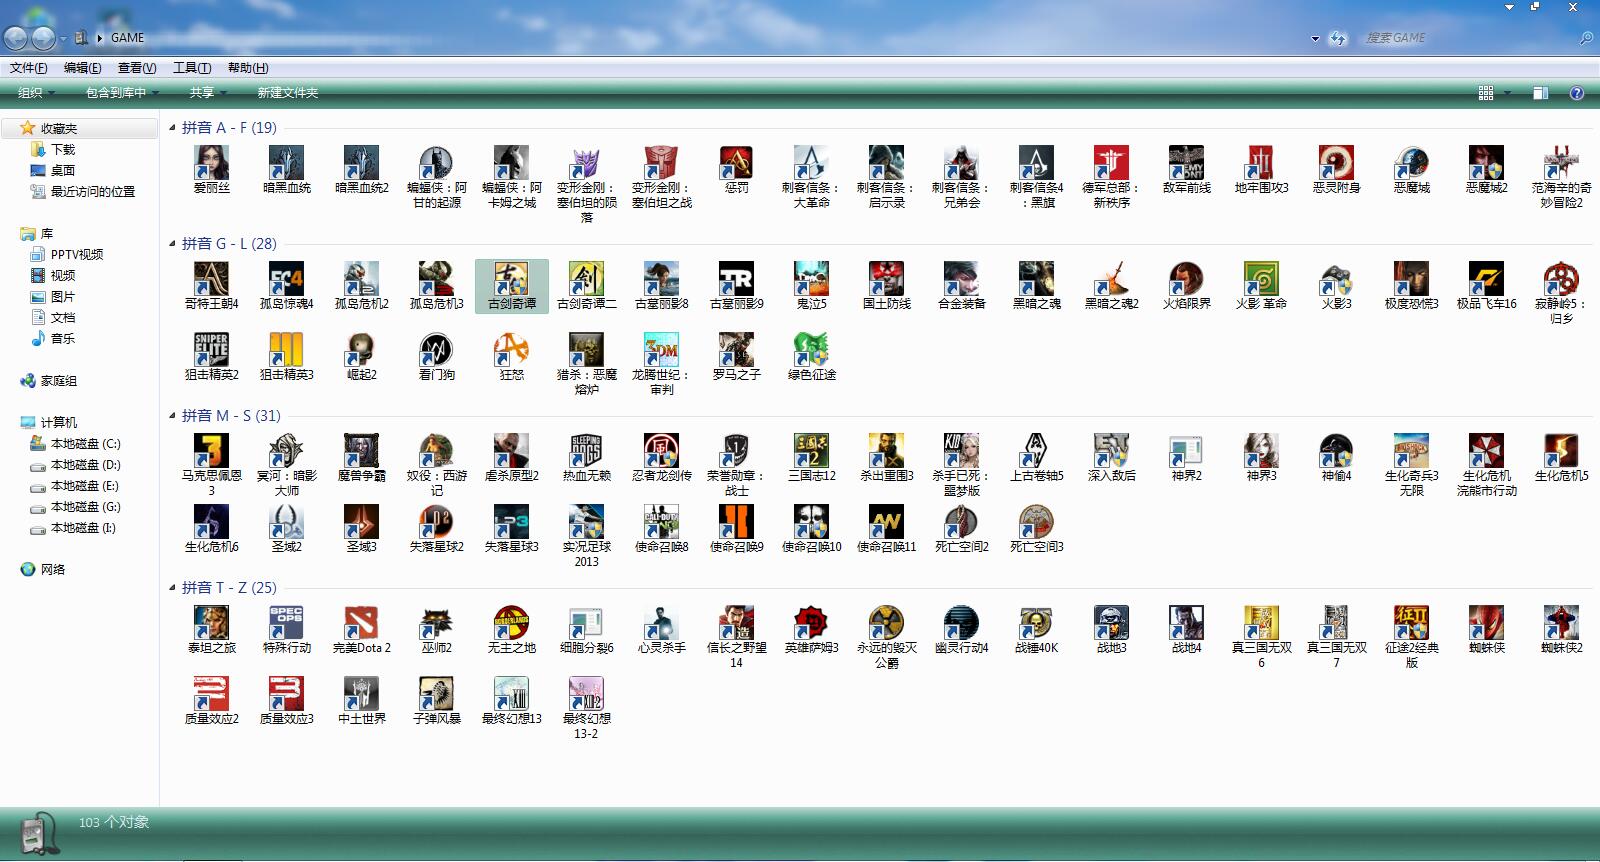Open the 查看(V) menu

click(137, 68)
